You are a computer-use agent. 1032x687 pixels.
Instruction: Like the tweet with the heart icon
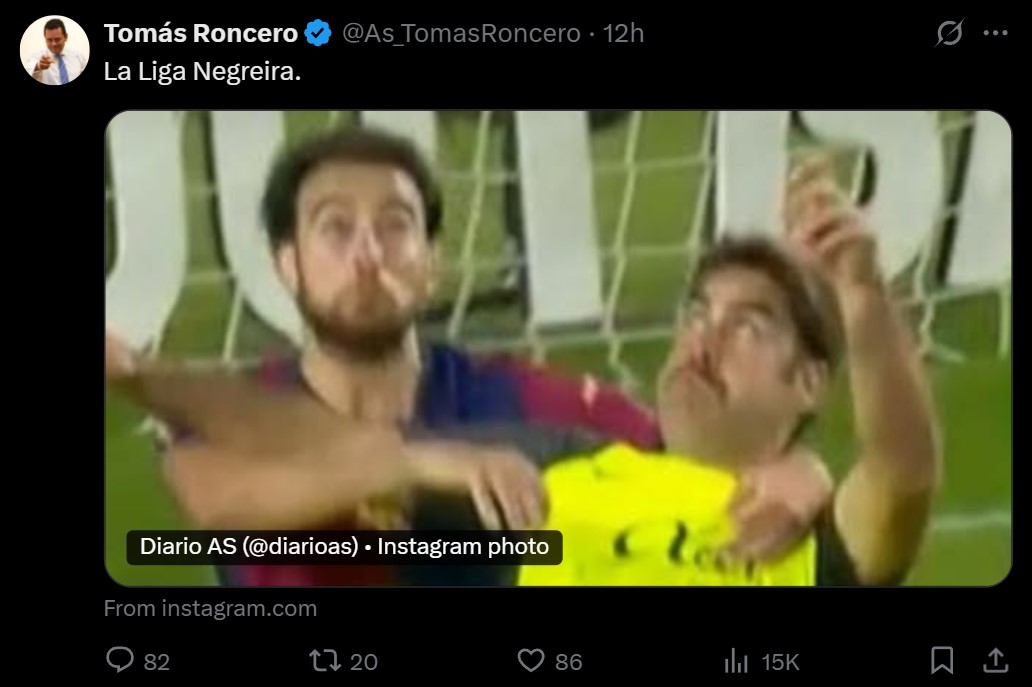click(x=530, y=660)
